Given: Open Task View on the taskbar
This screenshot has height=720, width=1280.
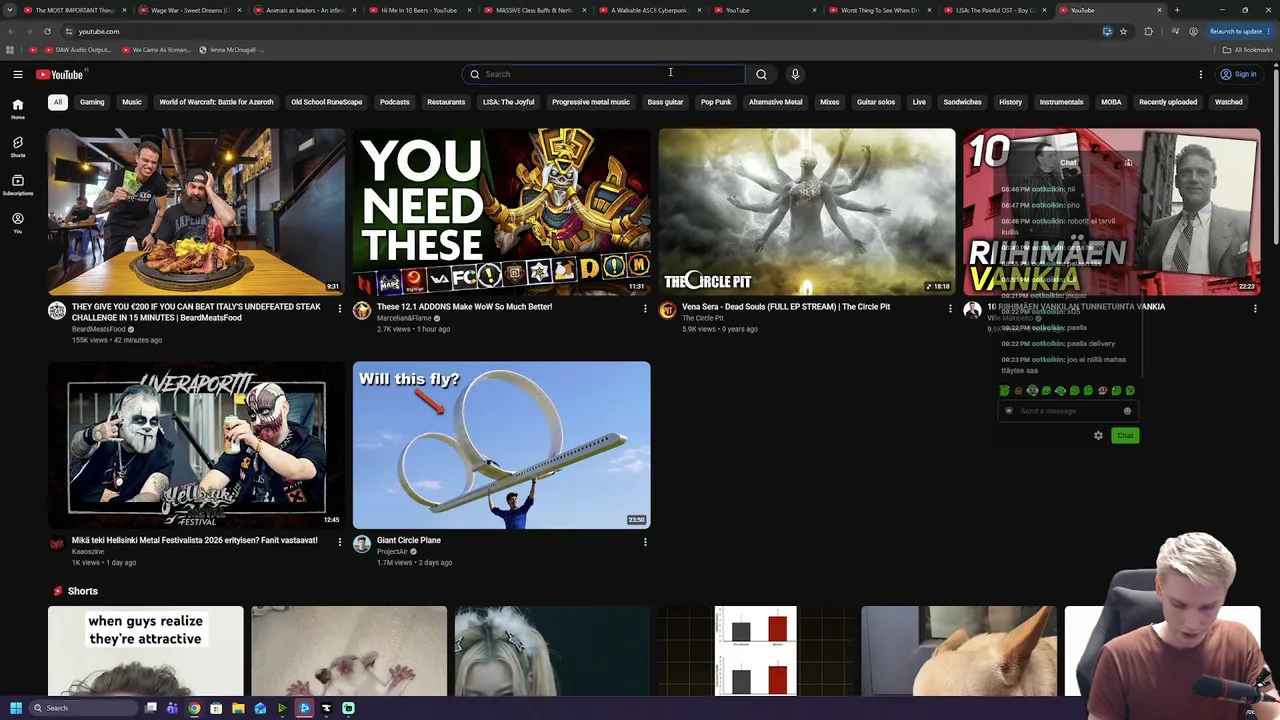Looking at the screenshot, I should tap(150, 708).
